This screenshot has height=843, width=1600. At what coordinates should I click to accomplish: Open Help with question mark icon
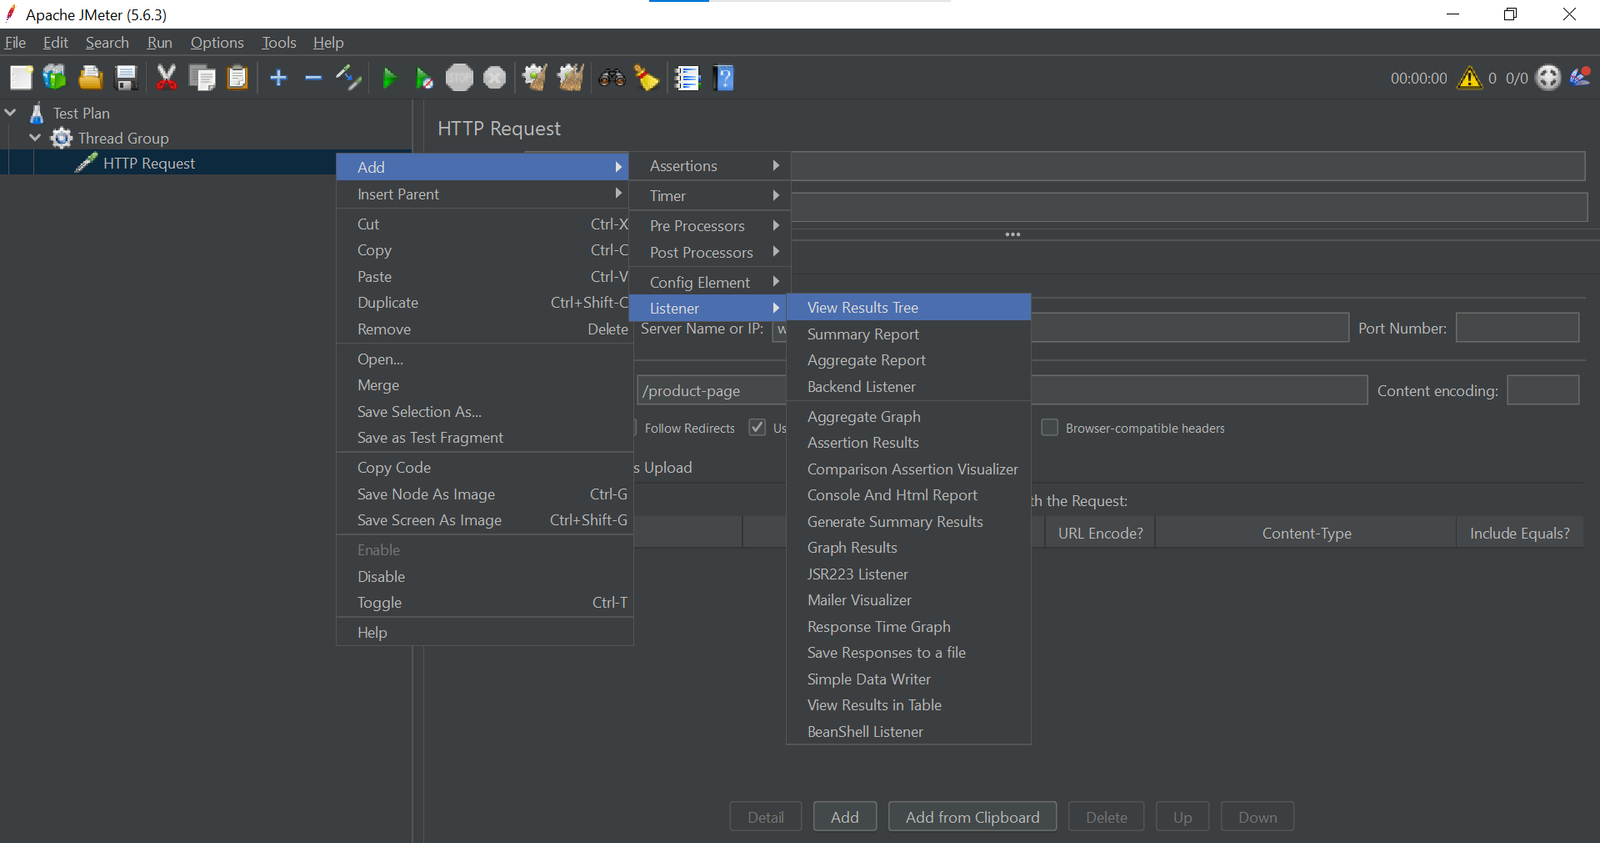(x=724, y=78)
